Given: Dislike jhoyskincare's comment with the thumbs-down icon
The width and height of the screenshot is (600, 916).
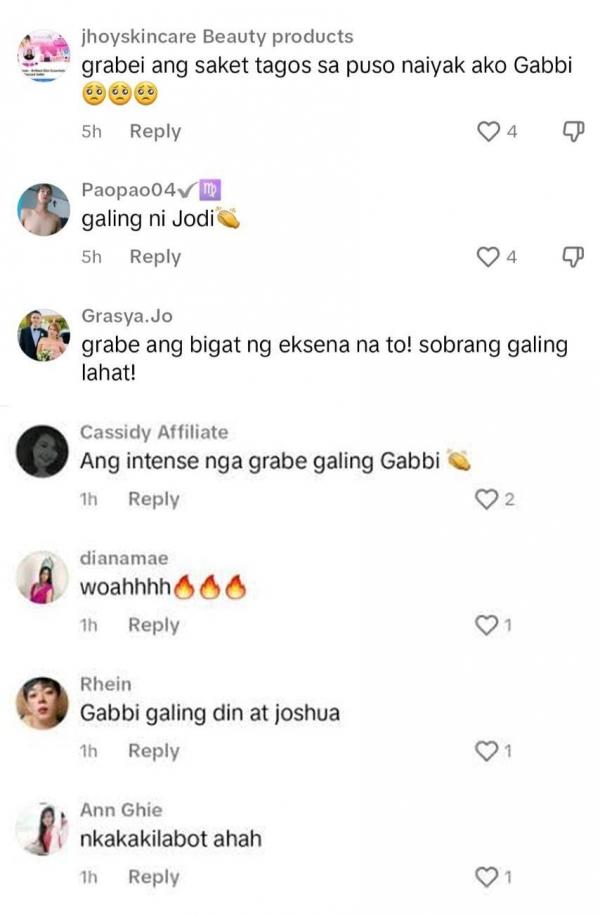Looking at the screenshot, I should pos(573,131).
